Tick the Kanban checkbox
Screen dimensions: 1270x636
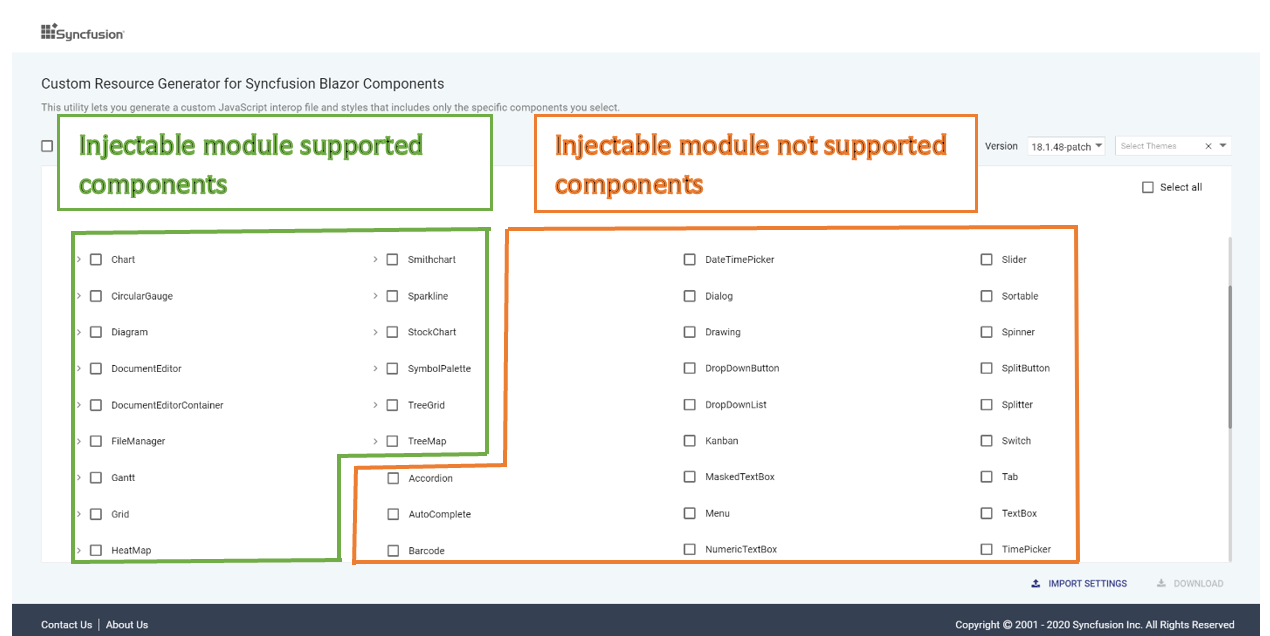[x=690, y=441]
